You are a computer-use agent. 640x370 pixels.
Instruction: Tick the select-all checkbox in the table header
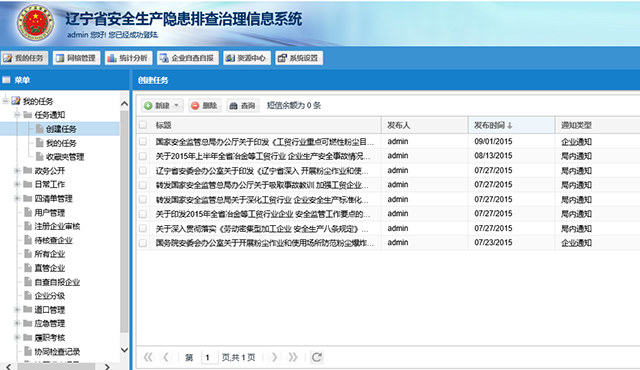pyautogui.click(x=143, y=125)
